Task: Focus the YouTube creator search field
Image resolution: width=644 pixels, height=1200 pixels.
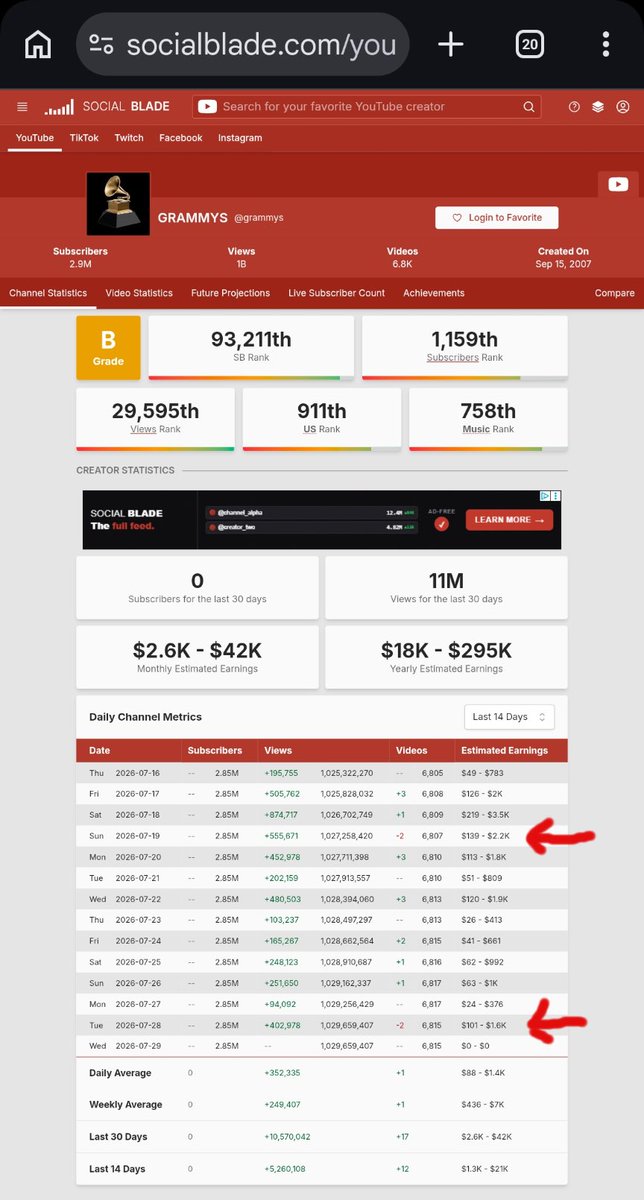Action: point(367,107)
